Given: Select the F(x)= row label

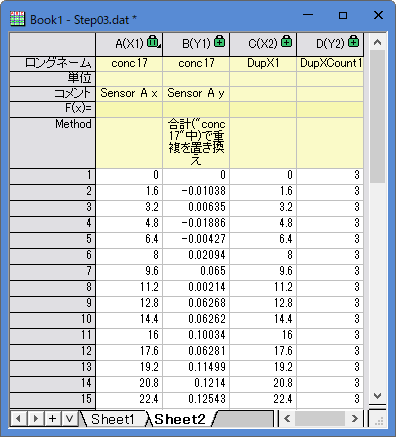Looking at the screenshot, I should point(53,109).
